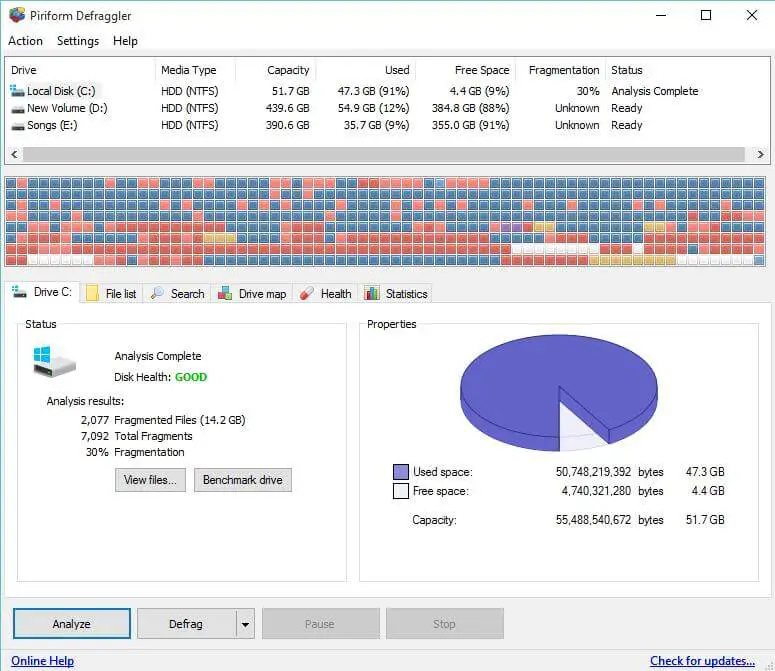Click the Search magnifier icon
Screen dimensions: 775x671
(157, 293)
